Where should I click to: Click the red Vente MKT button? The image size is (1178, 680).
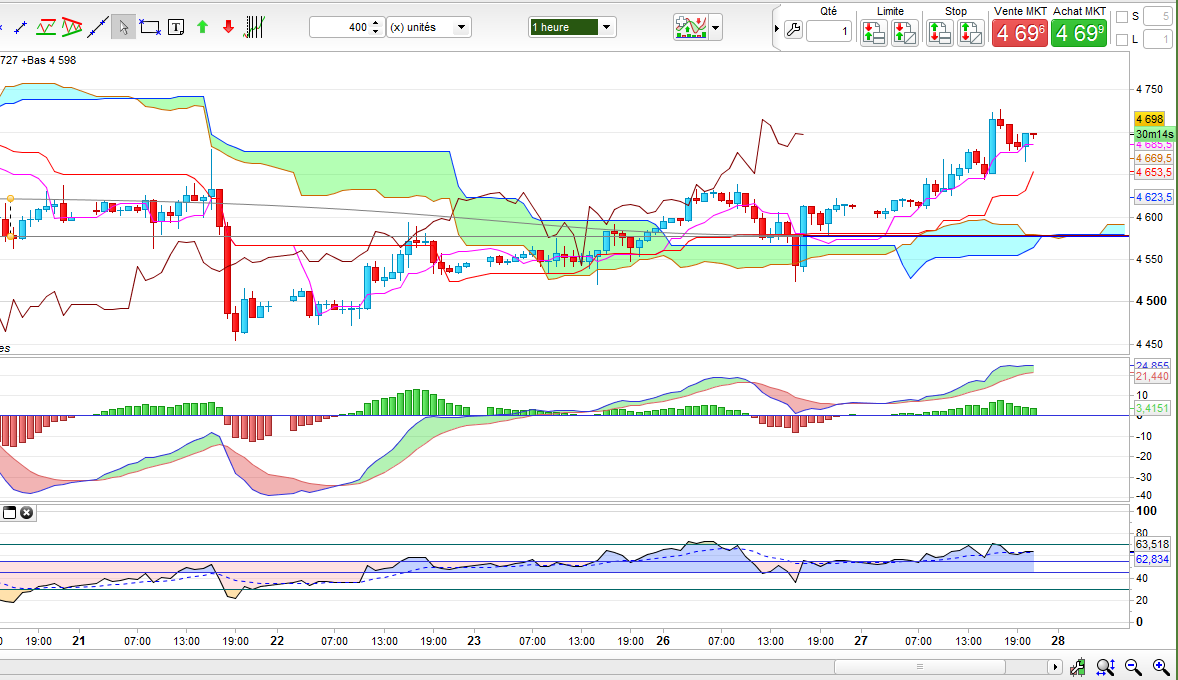point(1019,33)
